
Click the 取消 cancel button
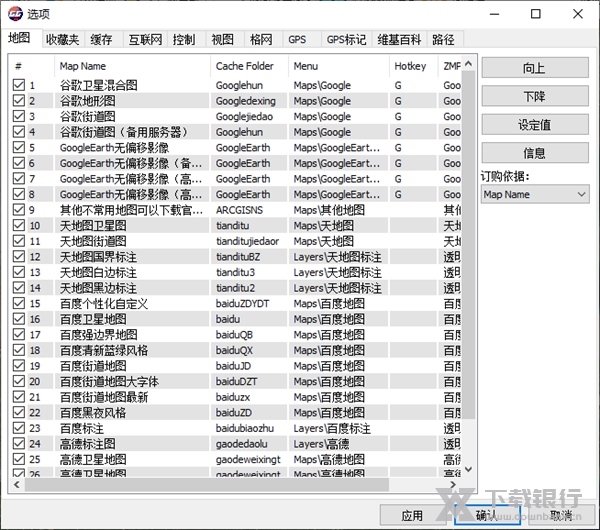pos(561,515)
